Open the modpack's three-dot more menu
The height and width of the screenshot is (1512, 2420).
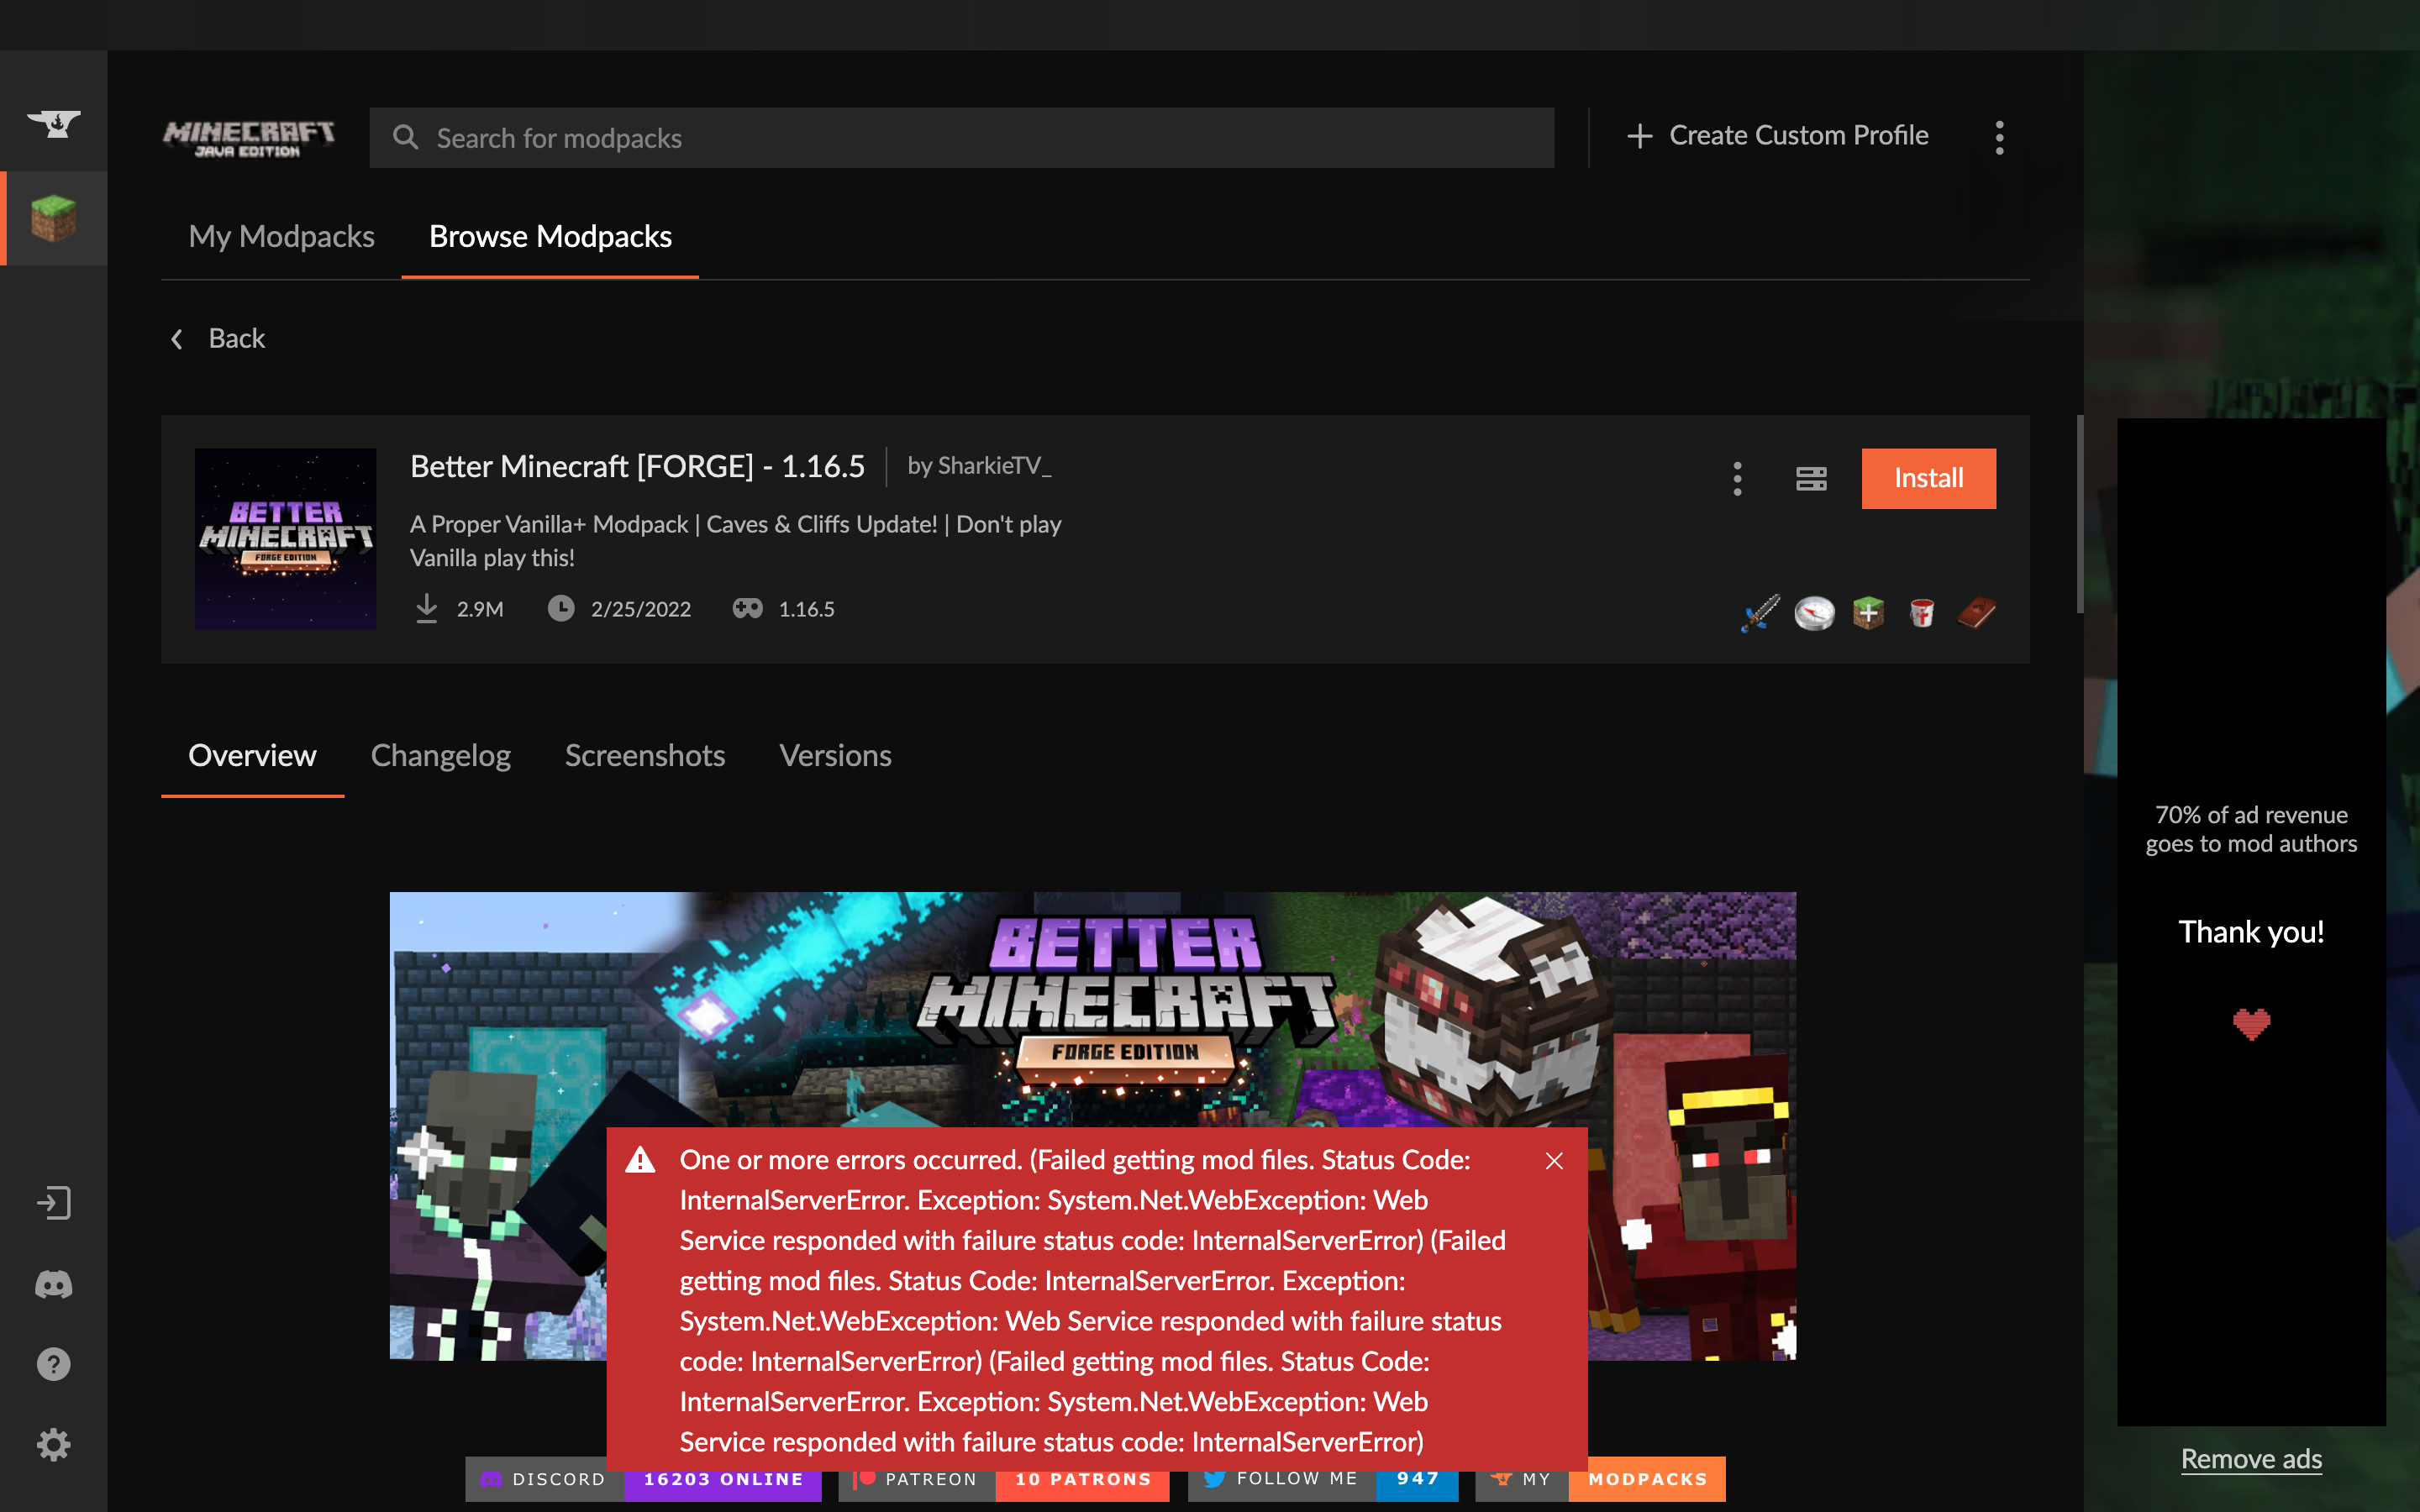click(1737, 479)
